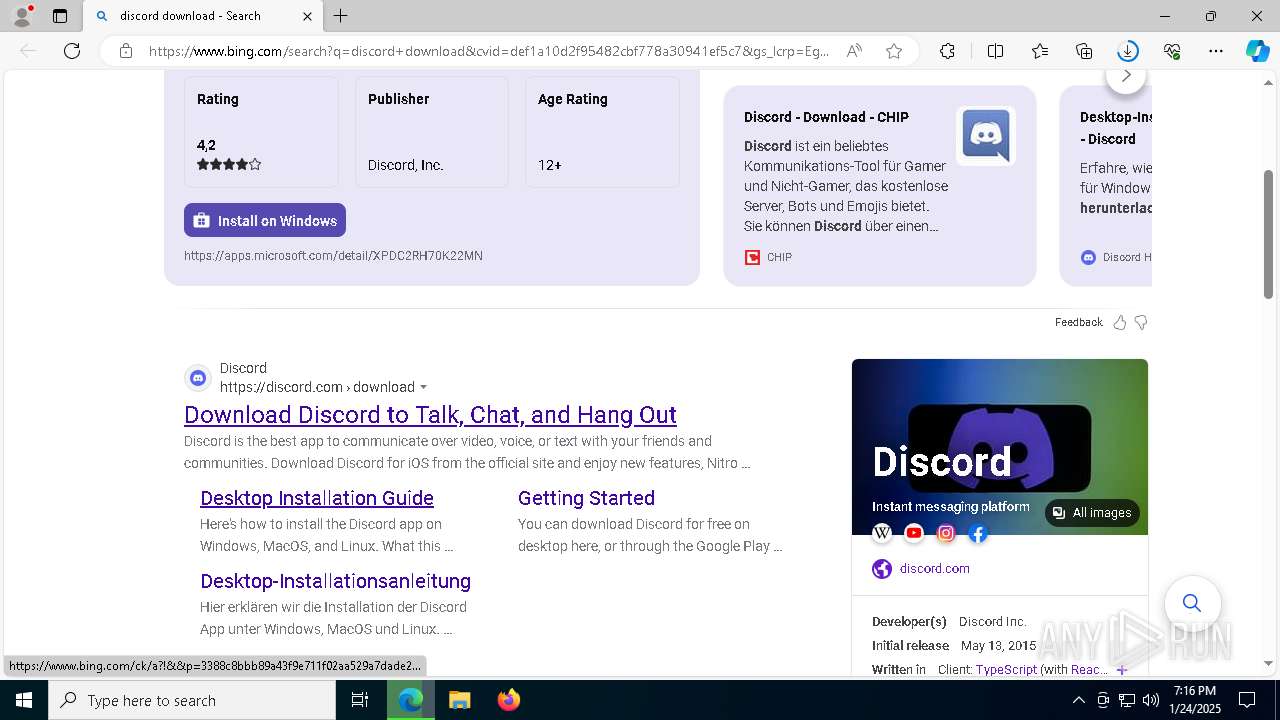Open the Copilot sidebar icon
Screen dimensions: 1280x720
click(x=1257, y=51)
